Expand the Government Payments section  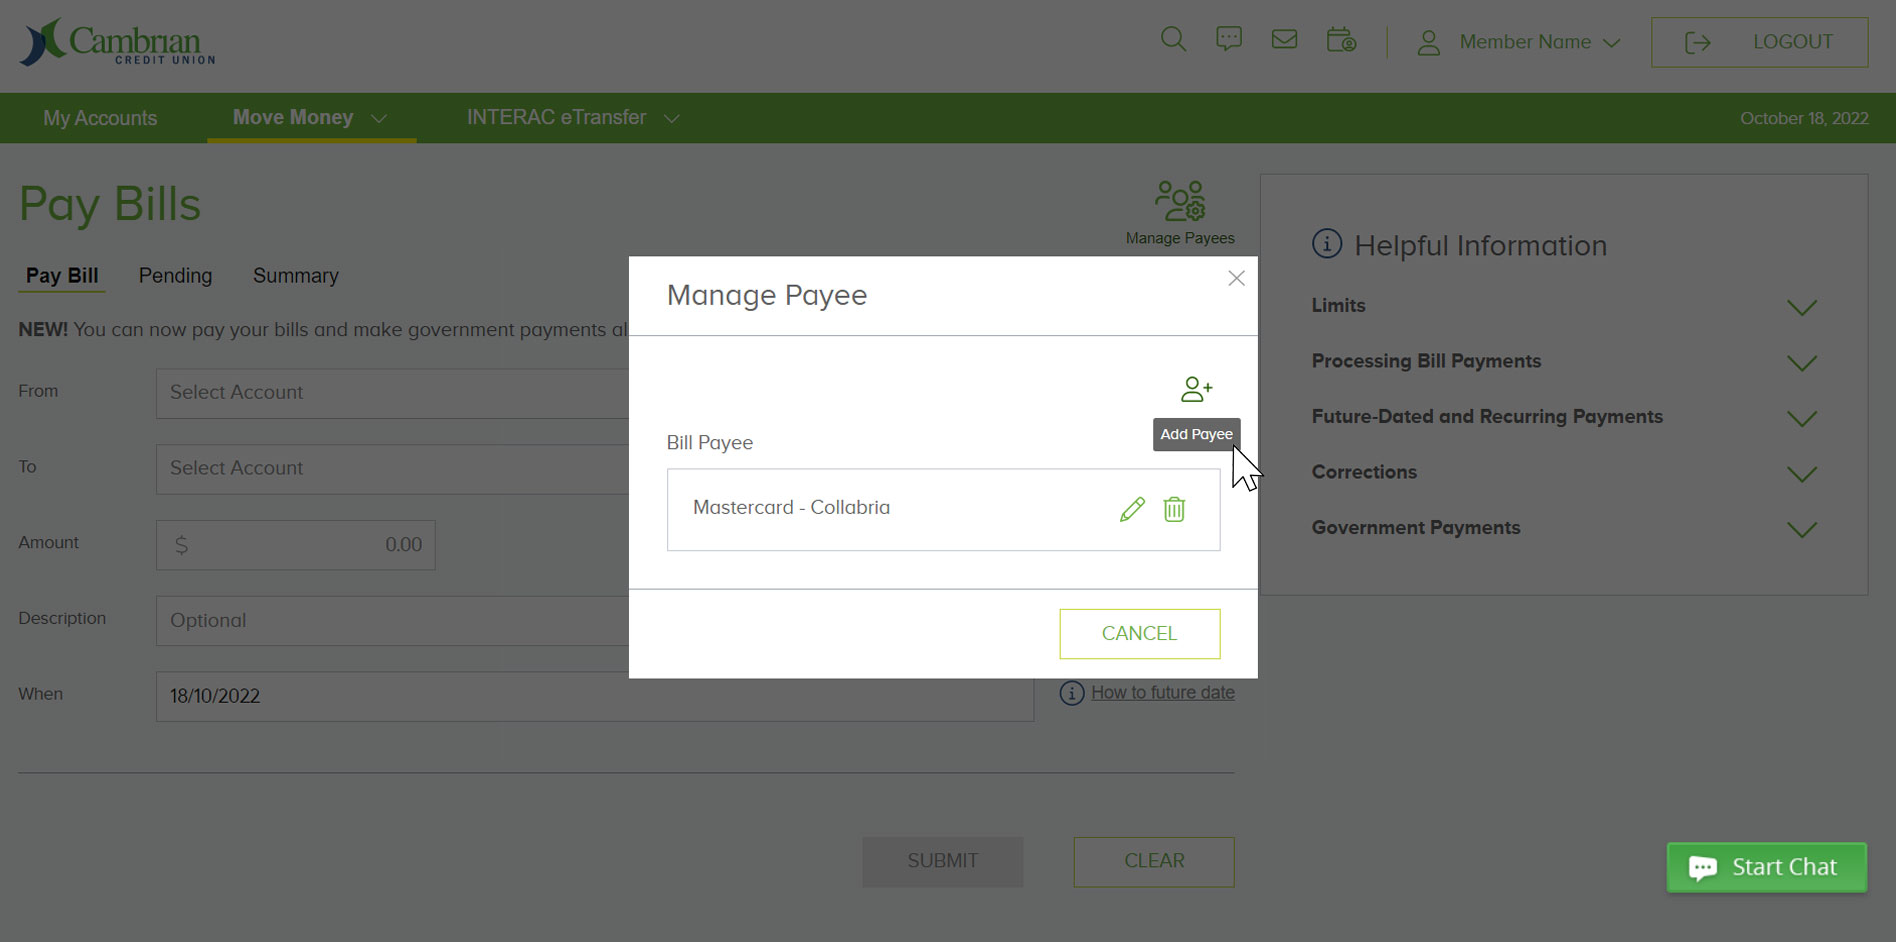pos(1802,529)
